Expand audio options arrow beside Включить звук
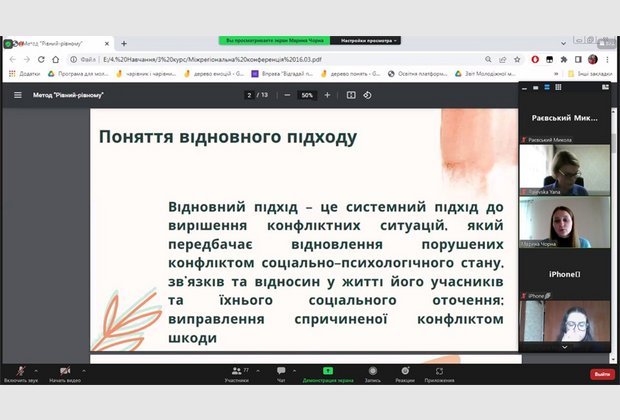 tap(36, 371)
